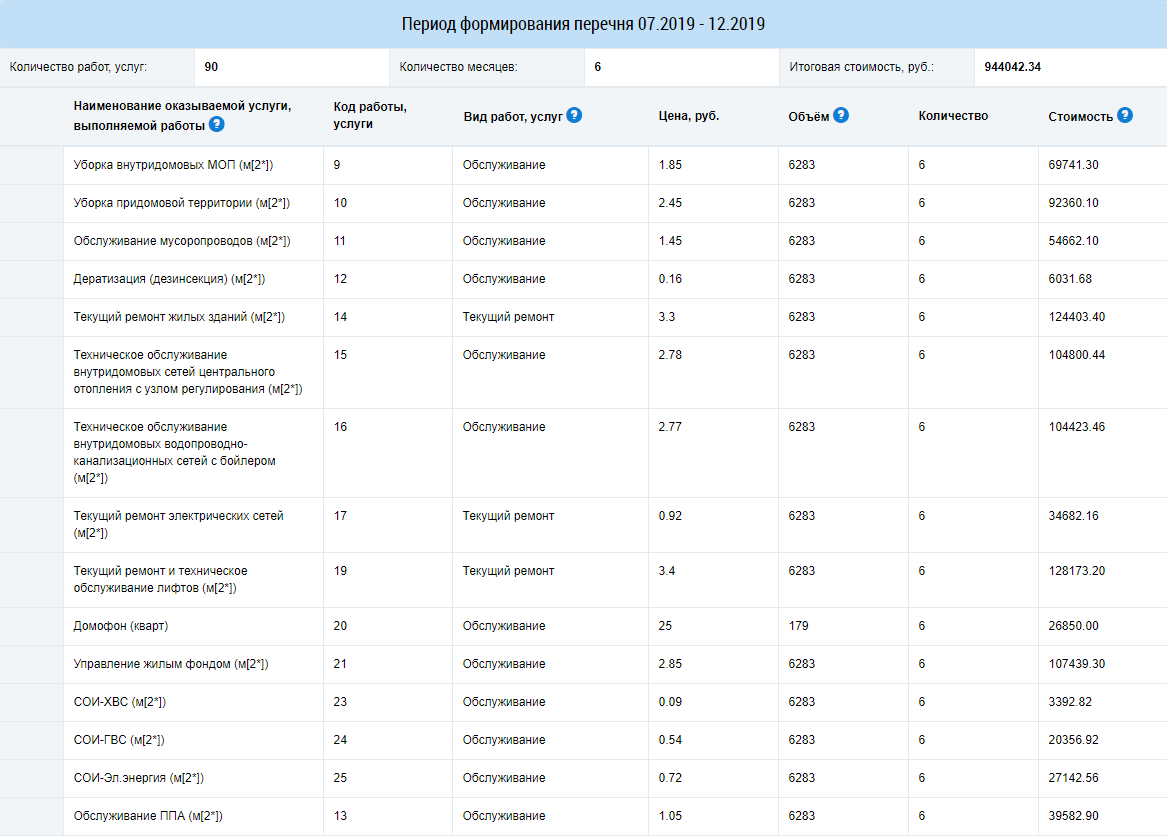Click cost value 39582.90
This screenshot has height=836, width=1167.
coord(1073,816)
